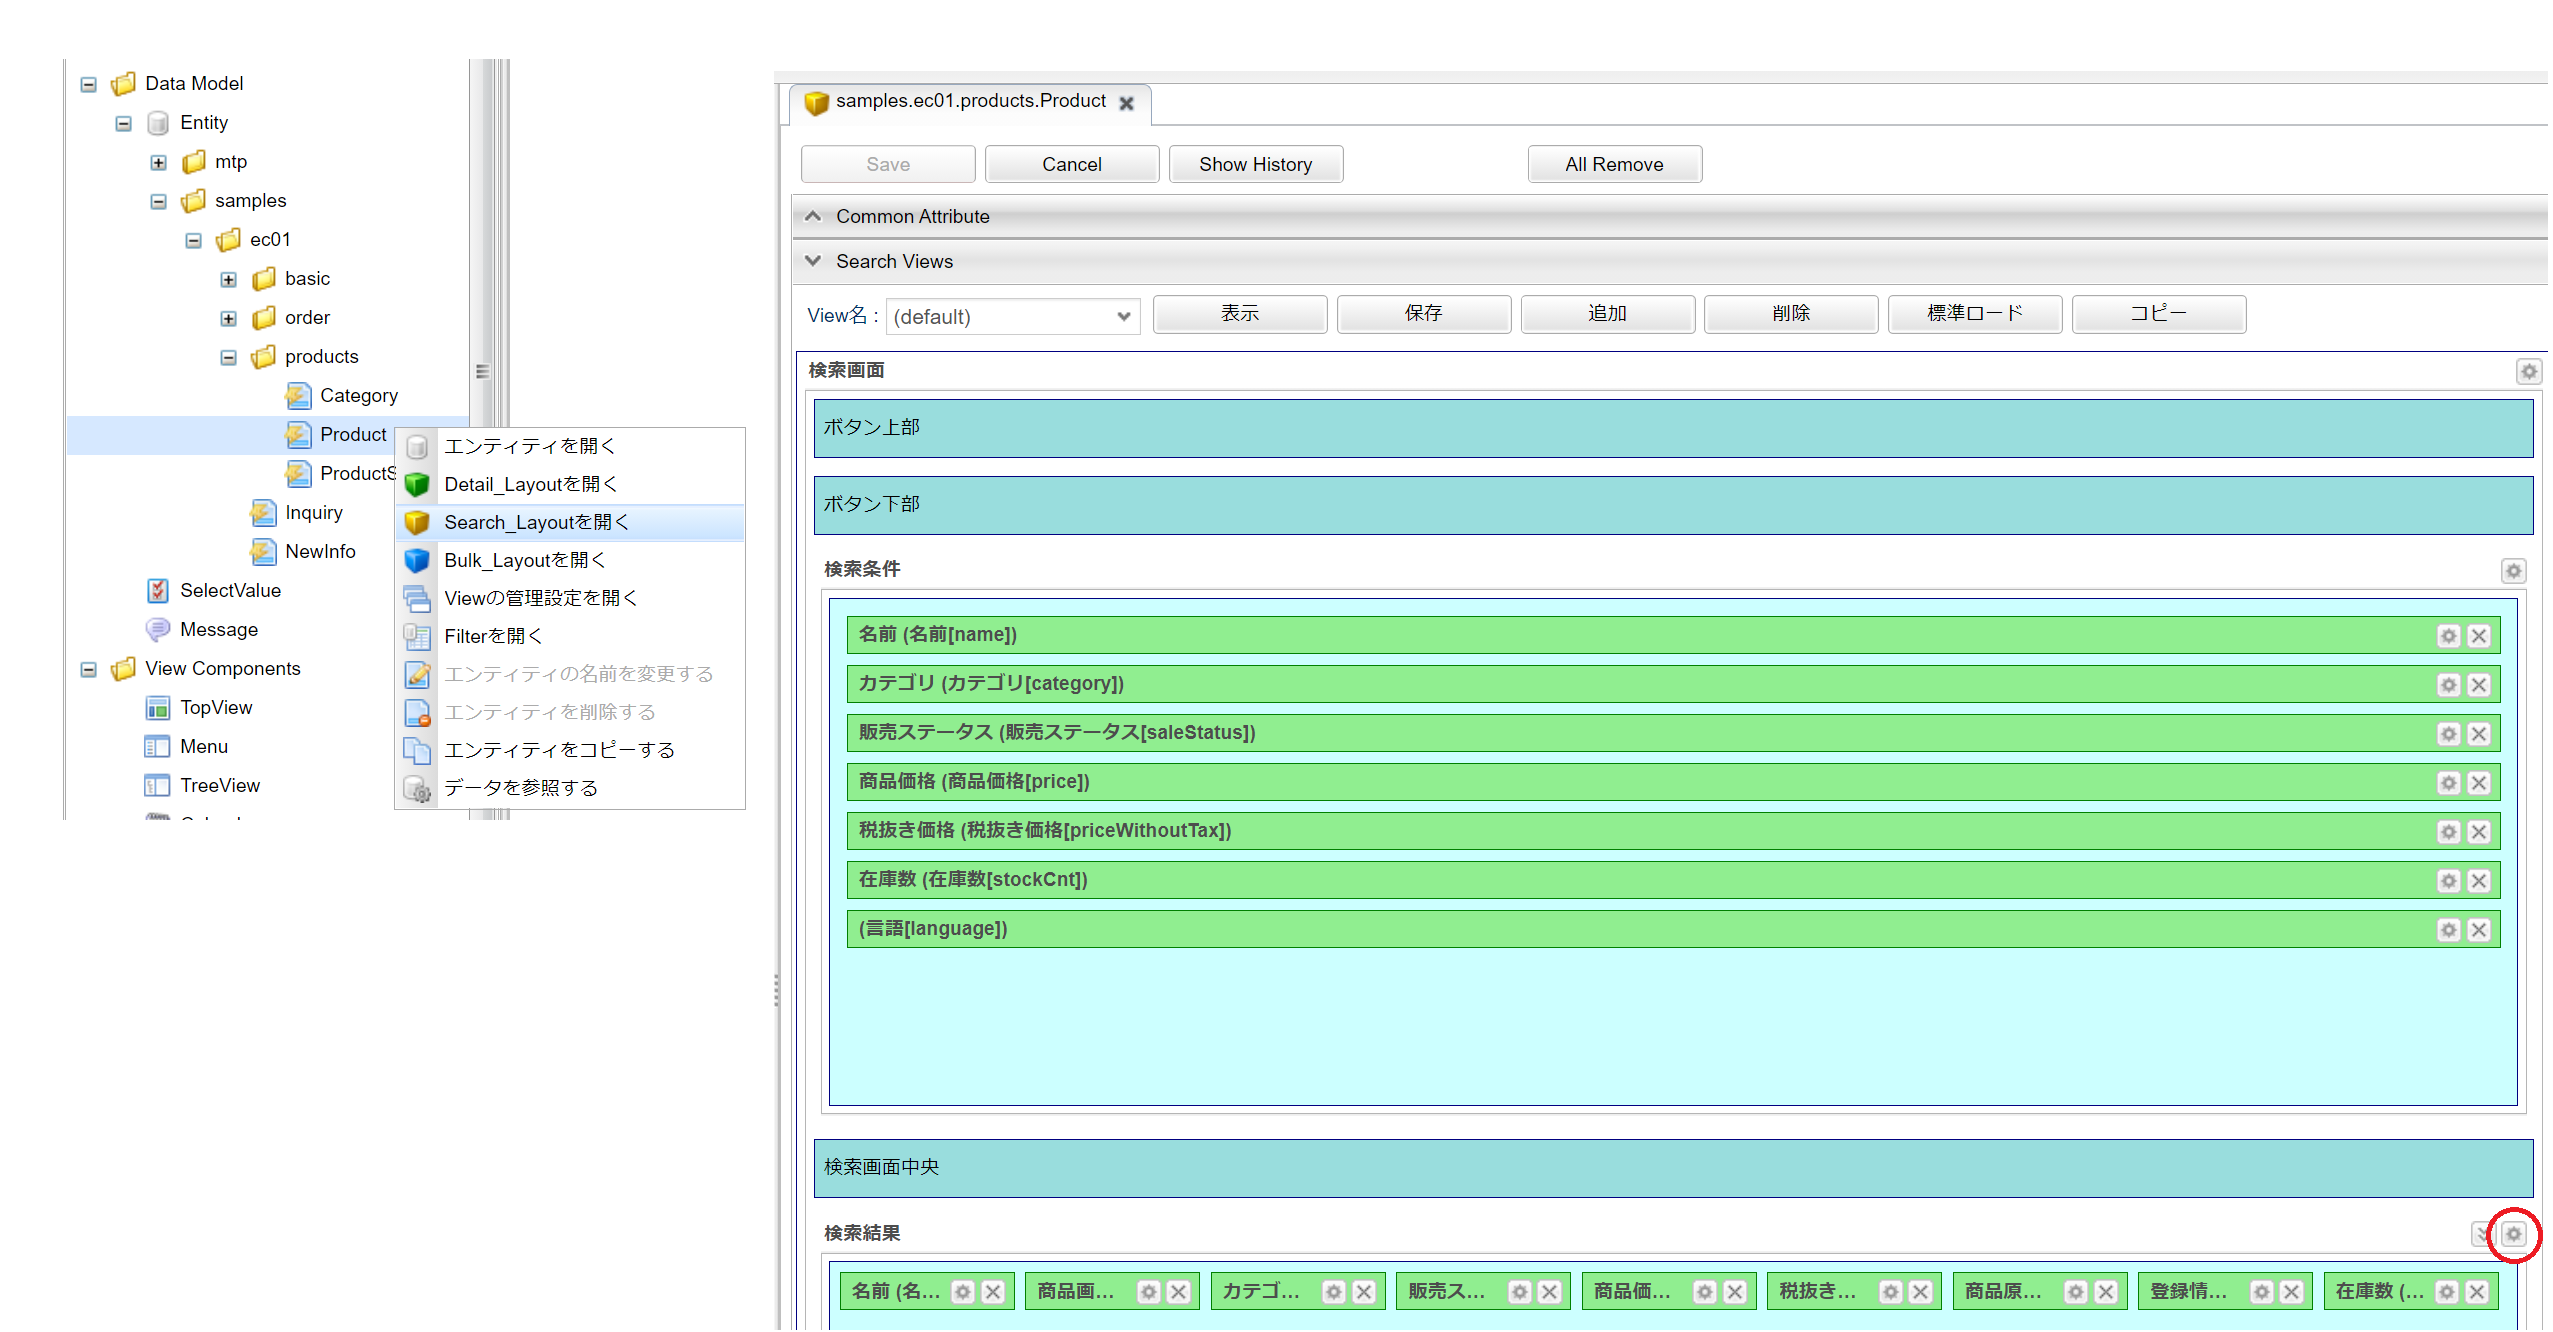Collapse the Search Views section
This screenshot has width=2553, height=1332.
pos(816,260)
